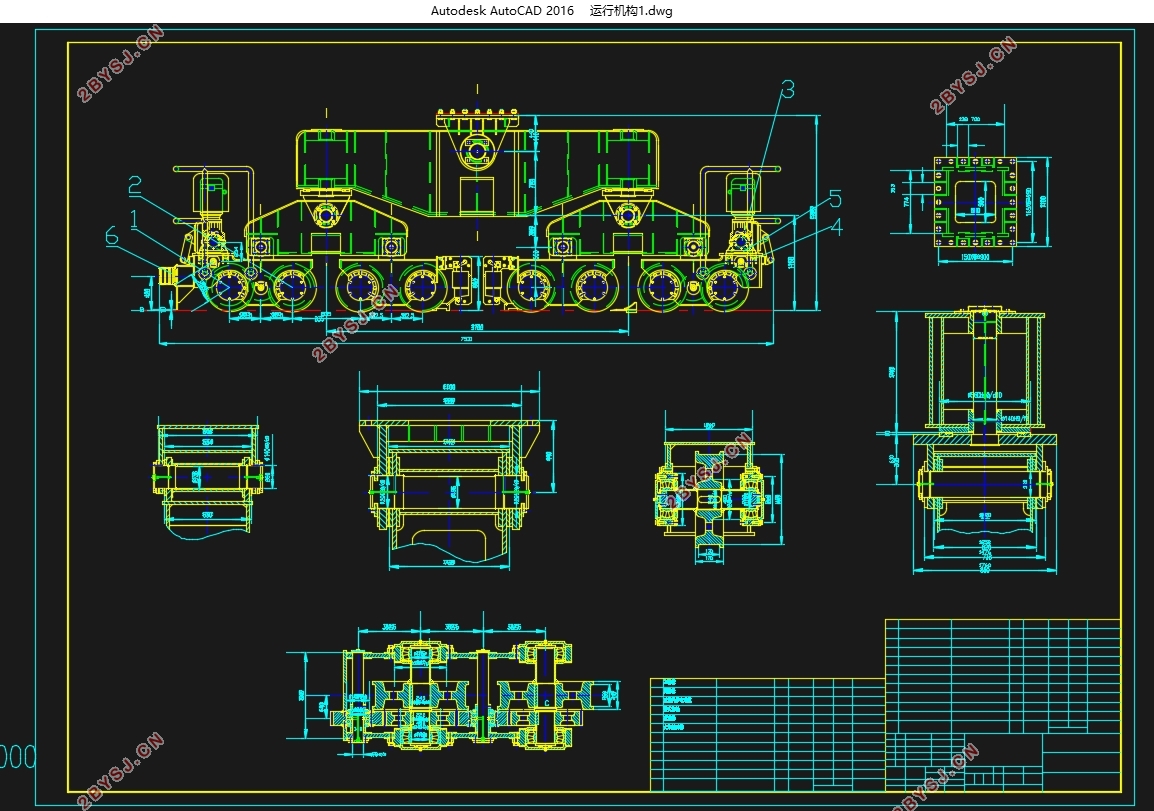Click the parts list table with text rows

[x=768, y=734]
